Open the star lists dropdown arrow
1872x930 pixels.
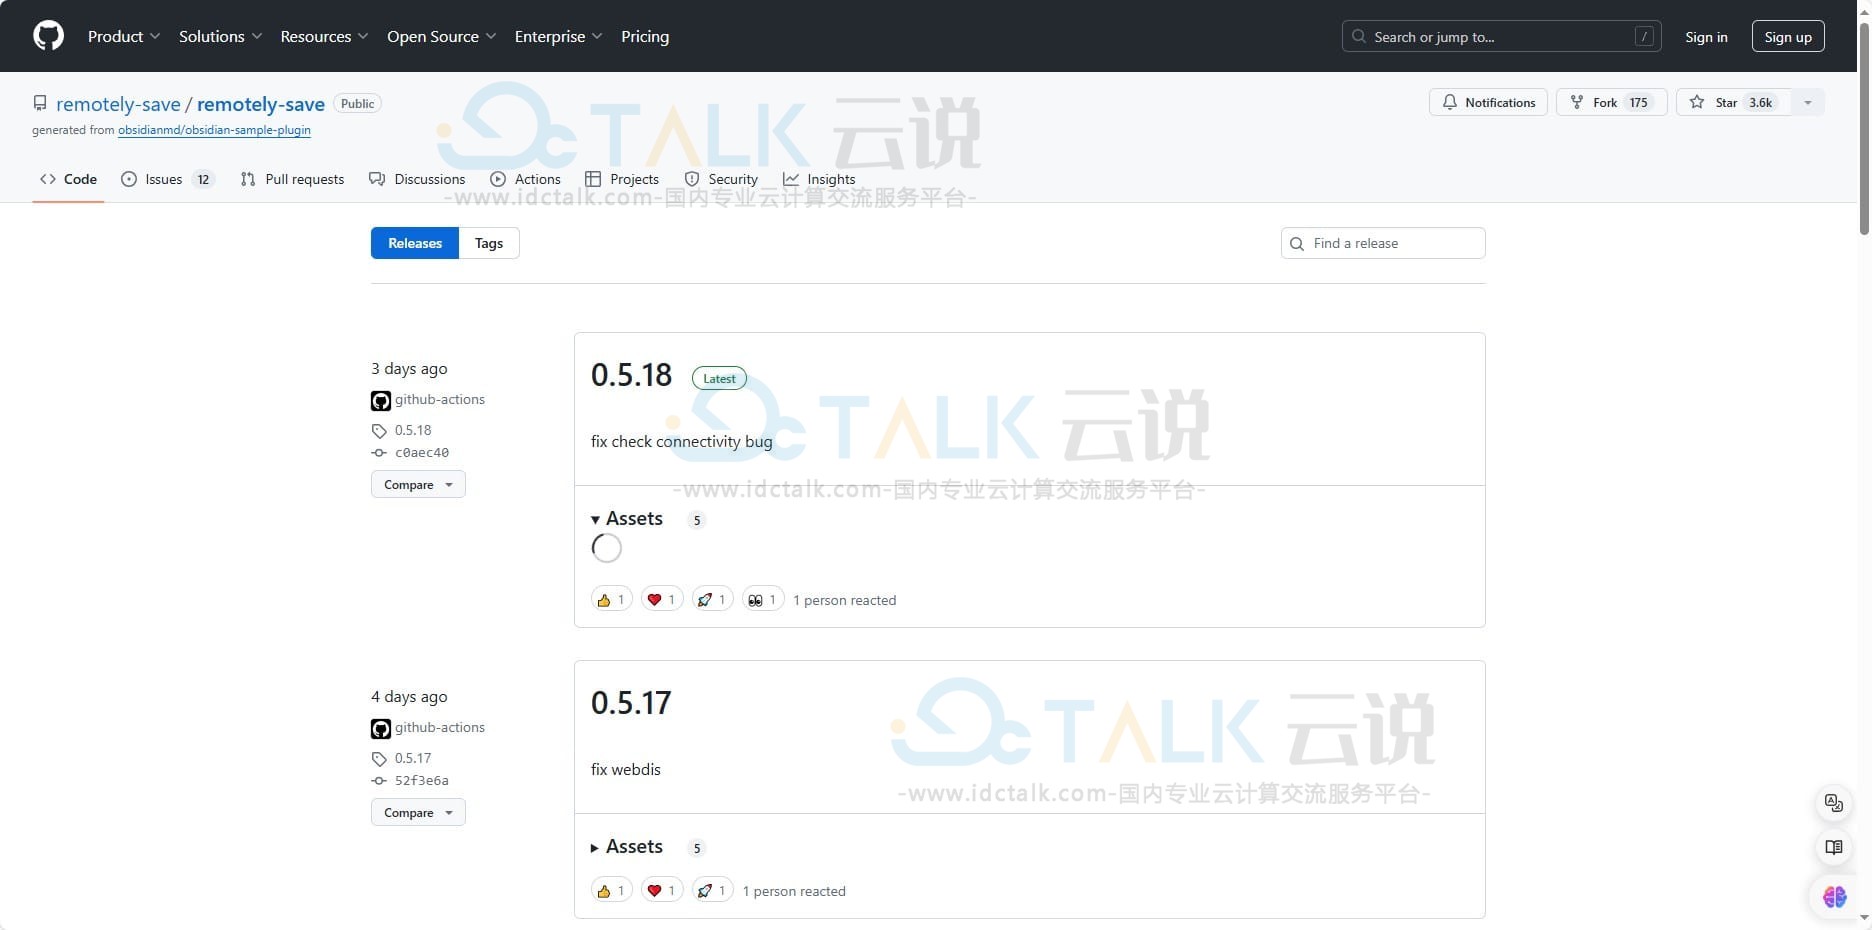tap(1808, 102)
